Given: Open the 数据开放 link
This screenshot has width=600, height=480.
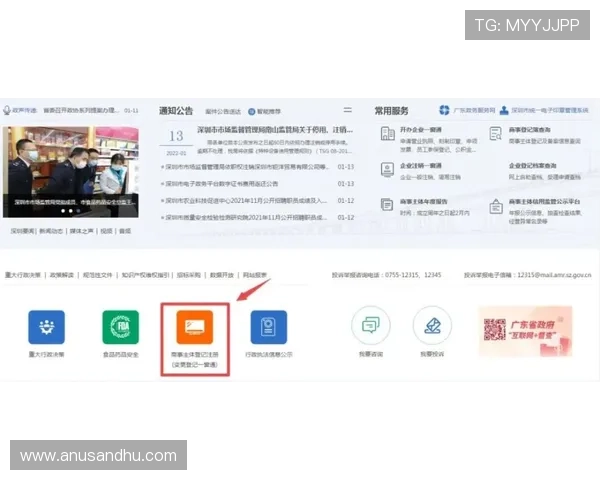Looking at the screenshot, I should coord(222,275).
